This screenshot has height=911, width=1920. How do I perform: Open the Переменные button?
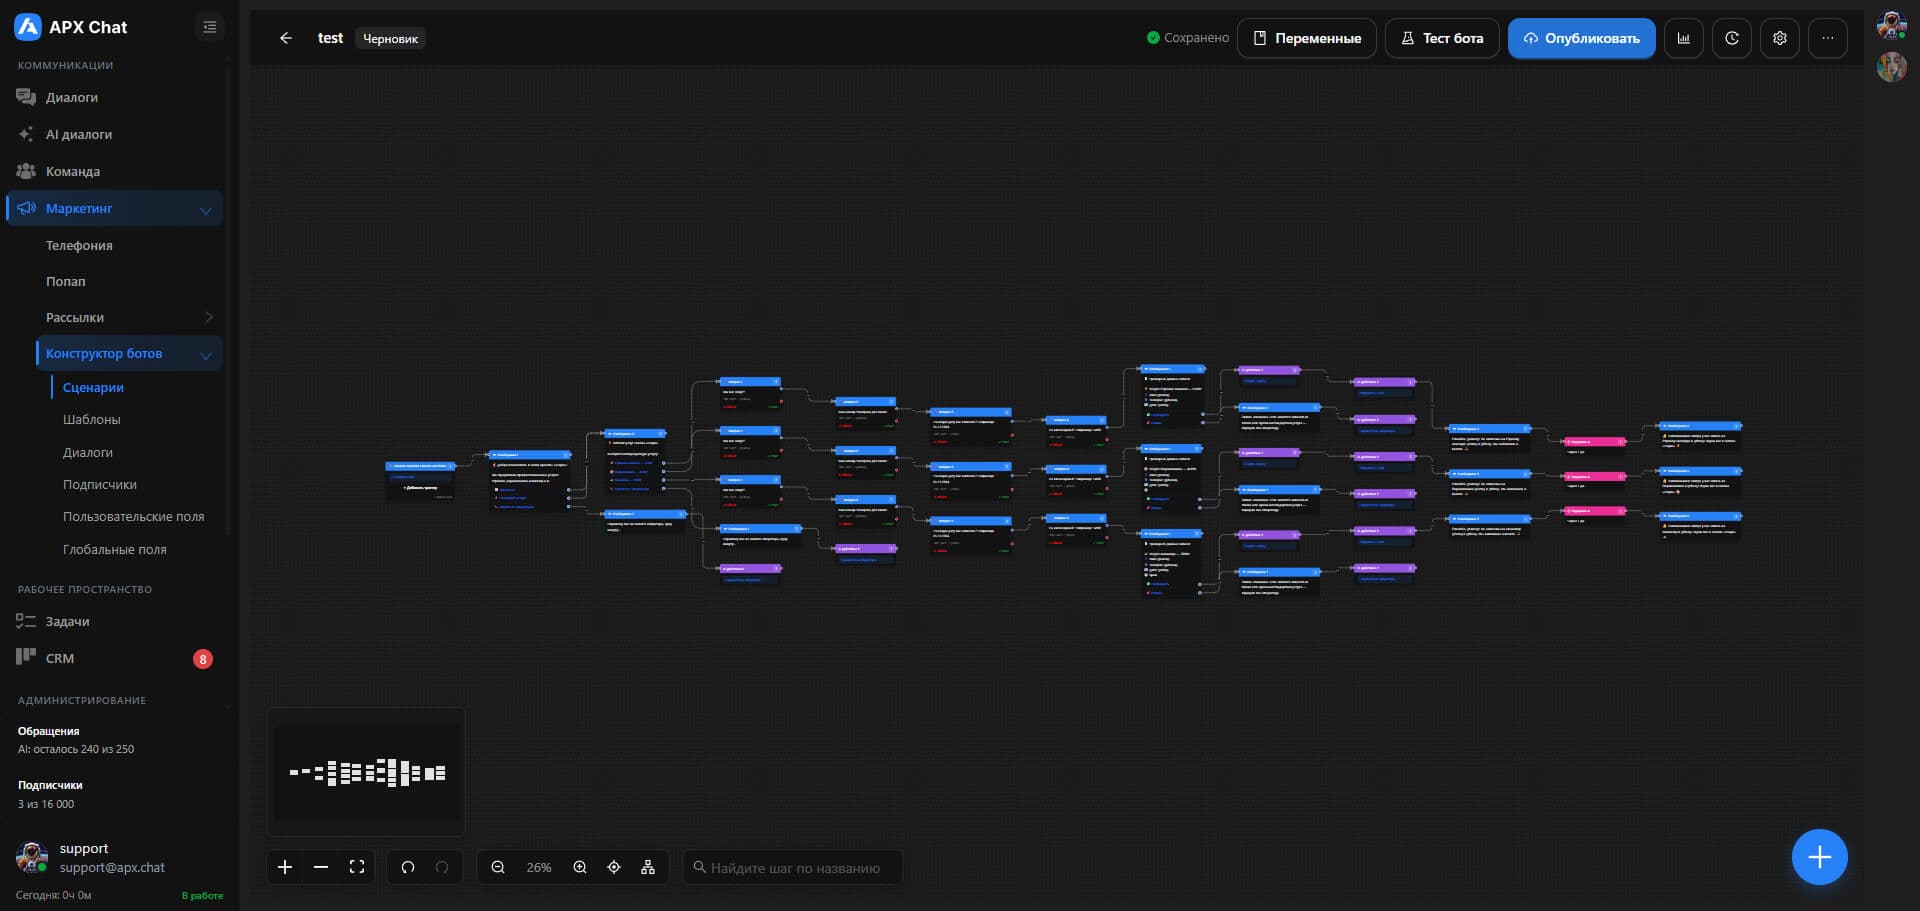(x=1307, y=38)
